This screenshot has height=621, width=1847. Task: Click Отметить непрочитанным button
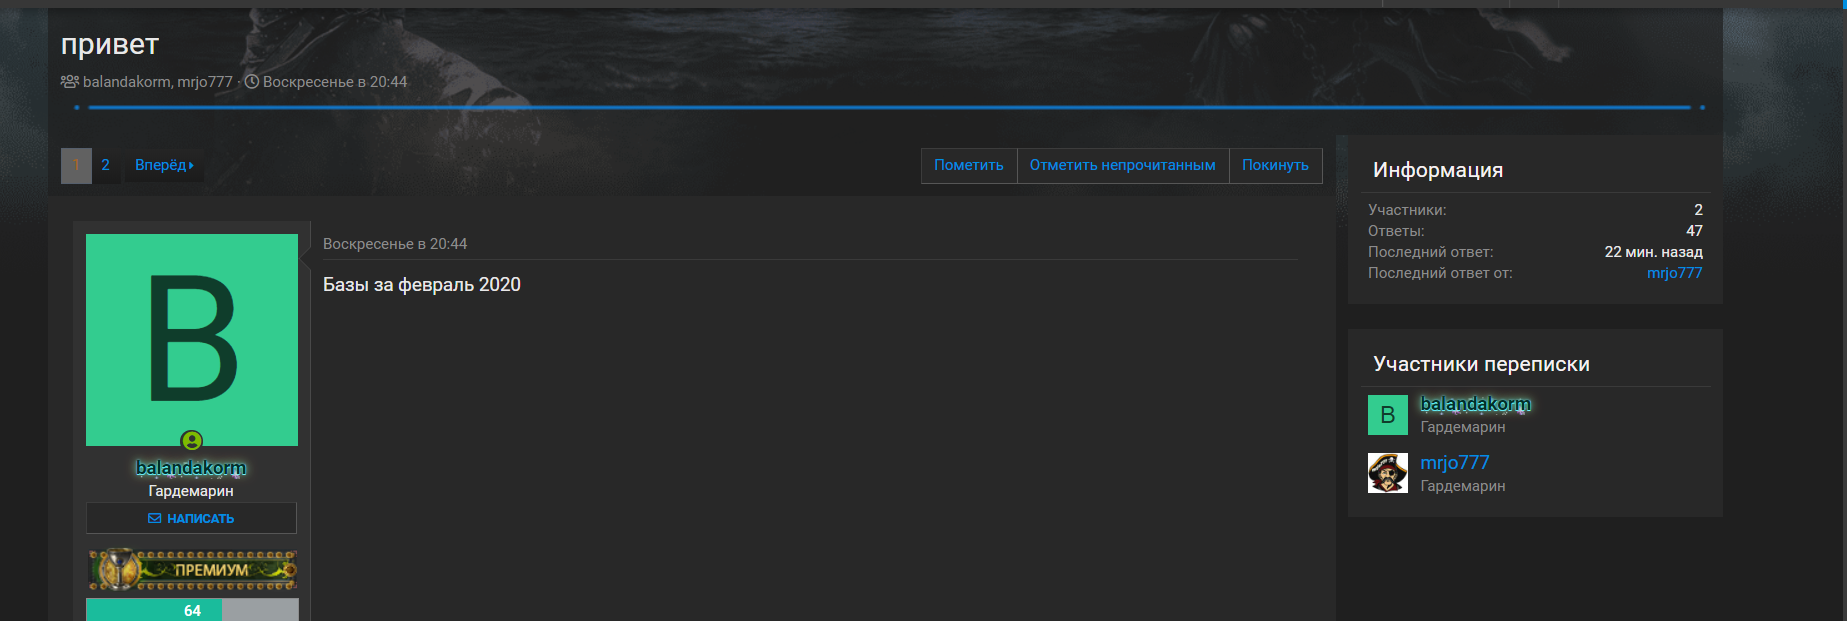tap(1123, 165)
